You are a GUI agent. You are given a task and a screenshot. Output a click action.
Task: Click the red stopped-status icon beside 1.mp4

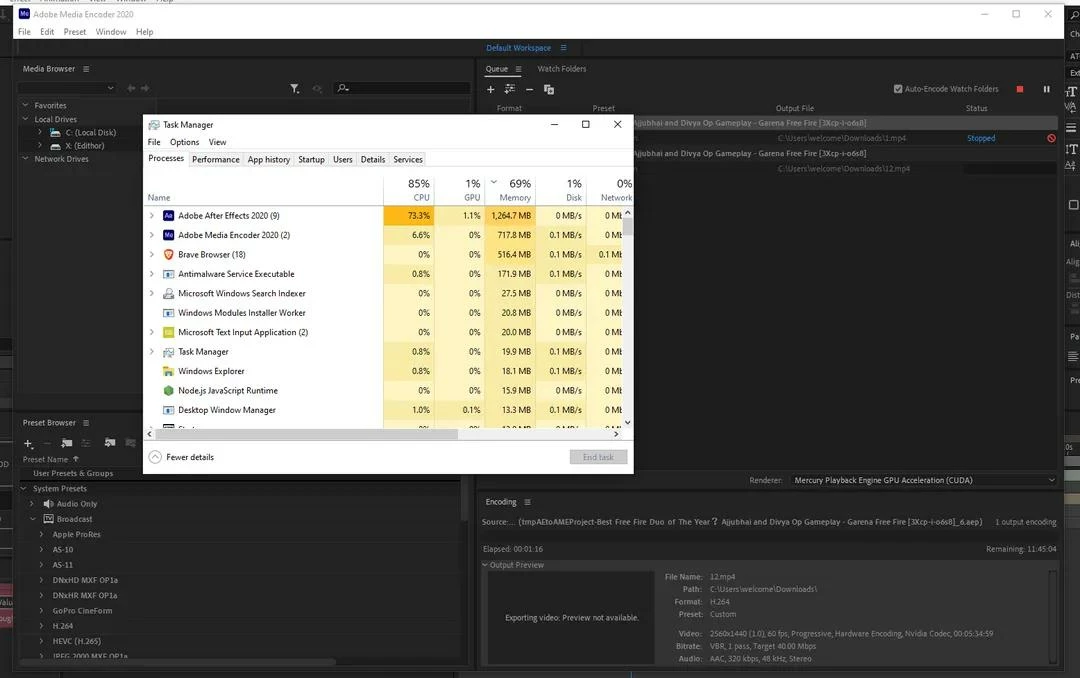point(1051,138)
